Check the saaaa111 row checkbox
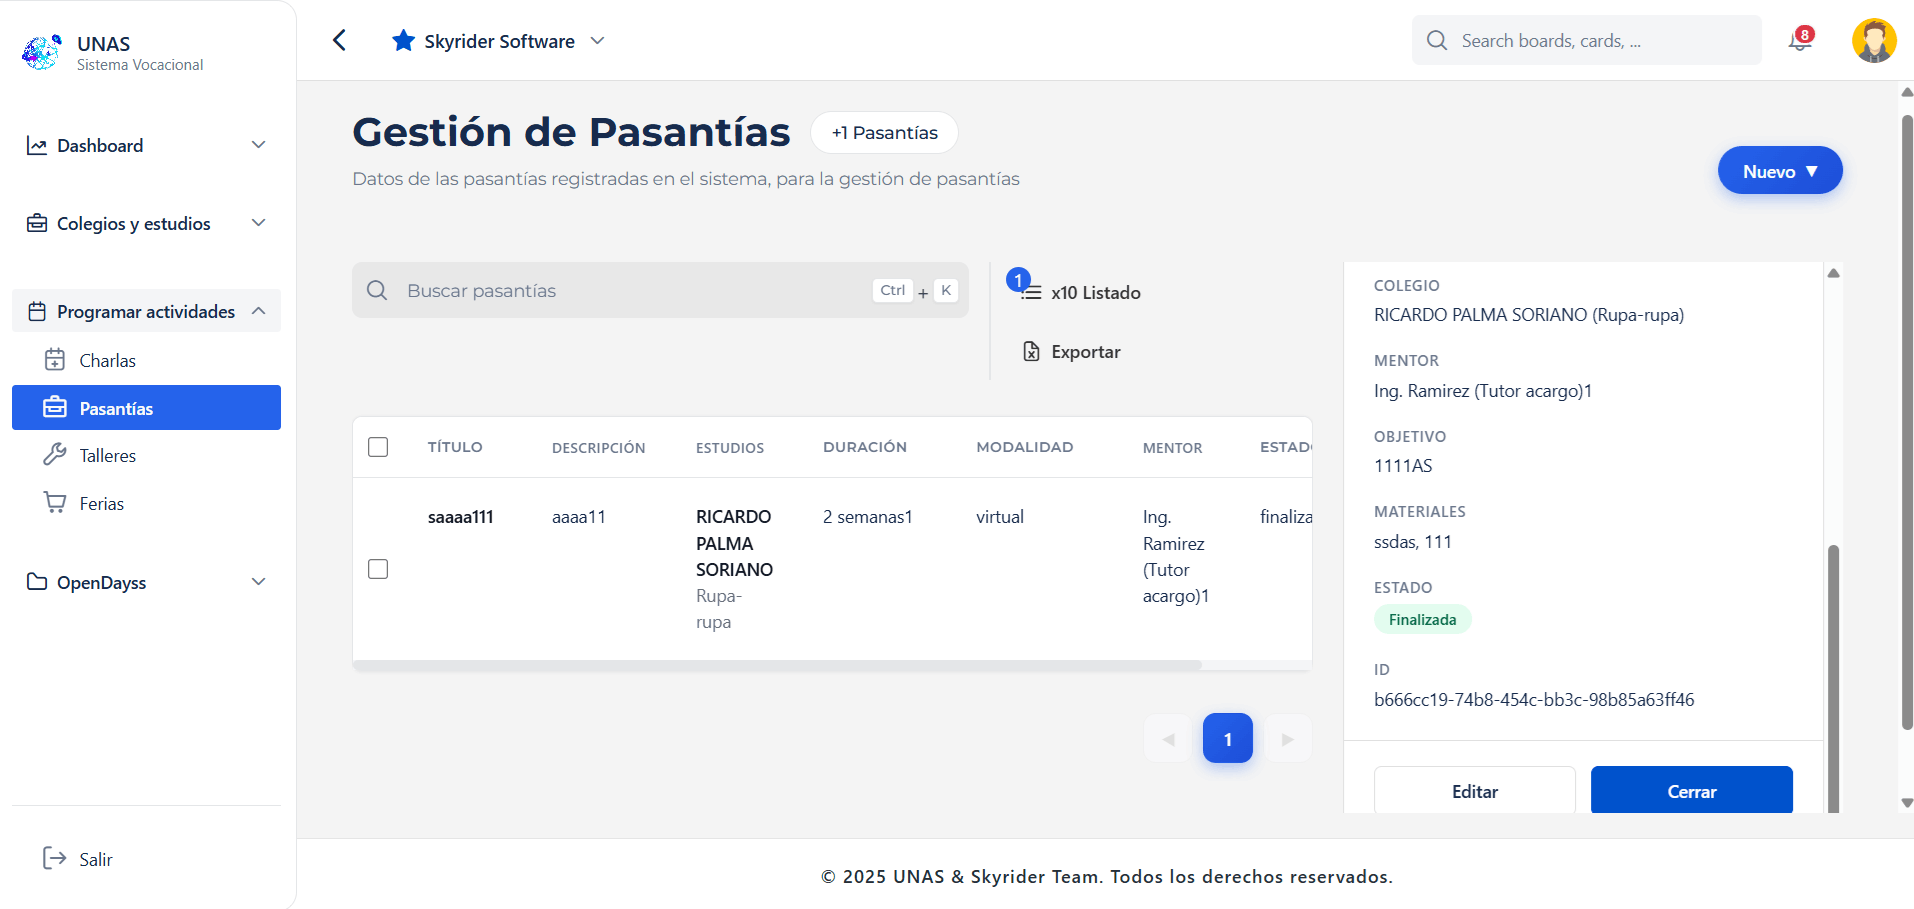This screenshot has width=1914, height=909. [x=378, y=569]
